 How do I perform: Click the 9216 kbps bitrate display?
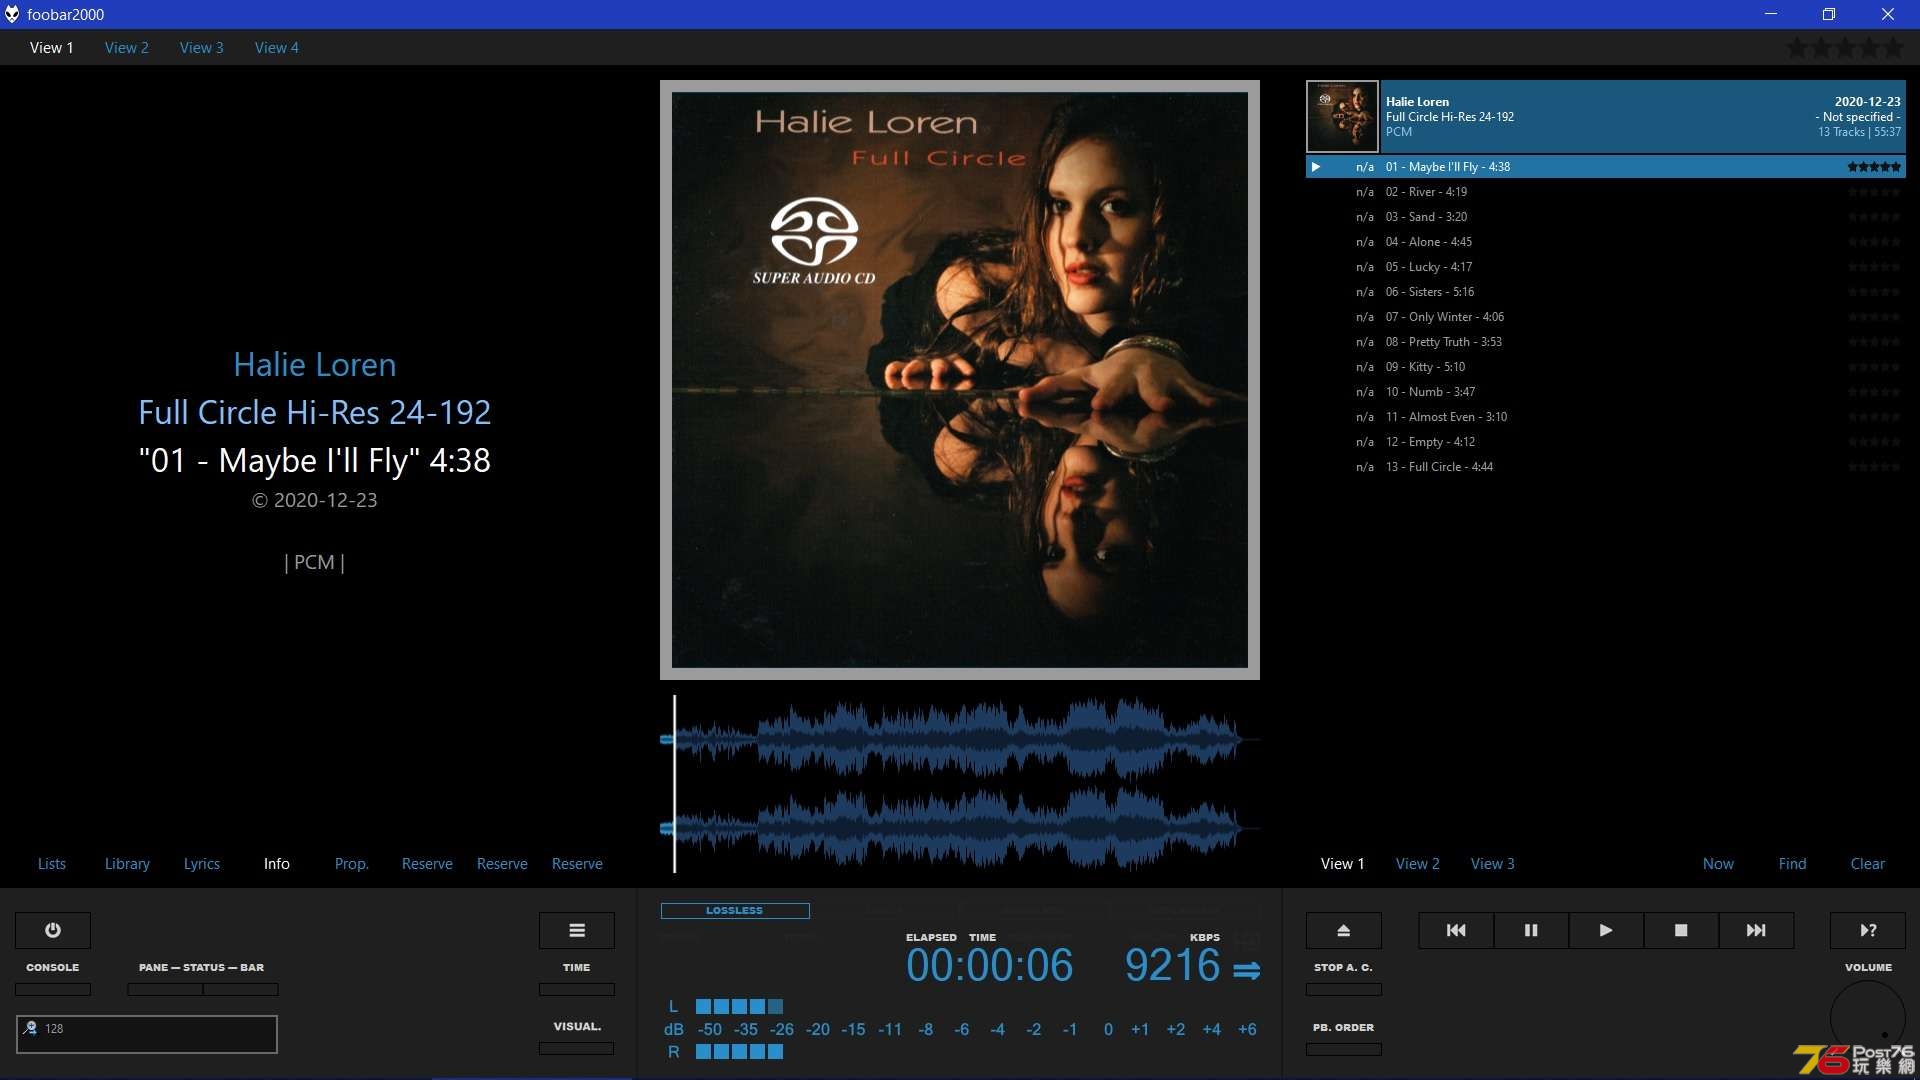(x=1173, y=965)
